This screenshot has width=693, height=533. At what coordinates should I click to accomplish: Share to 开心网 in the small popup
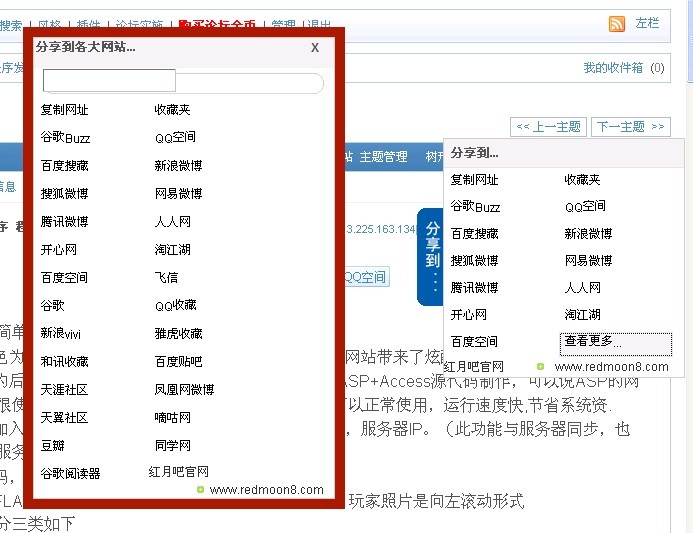(x=468, y=315)
